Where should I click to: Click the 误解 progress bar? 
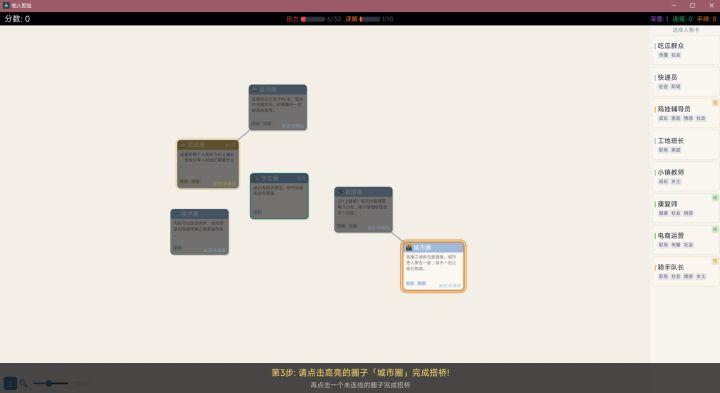point(370,19)
